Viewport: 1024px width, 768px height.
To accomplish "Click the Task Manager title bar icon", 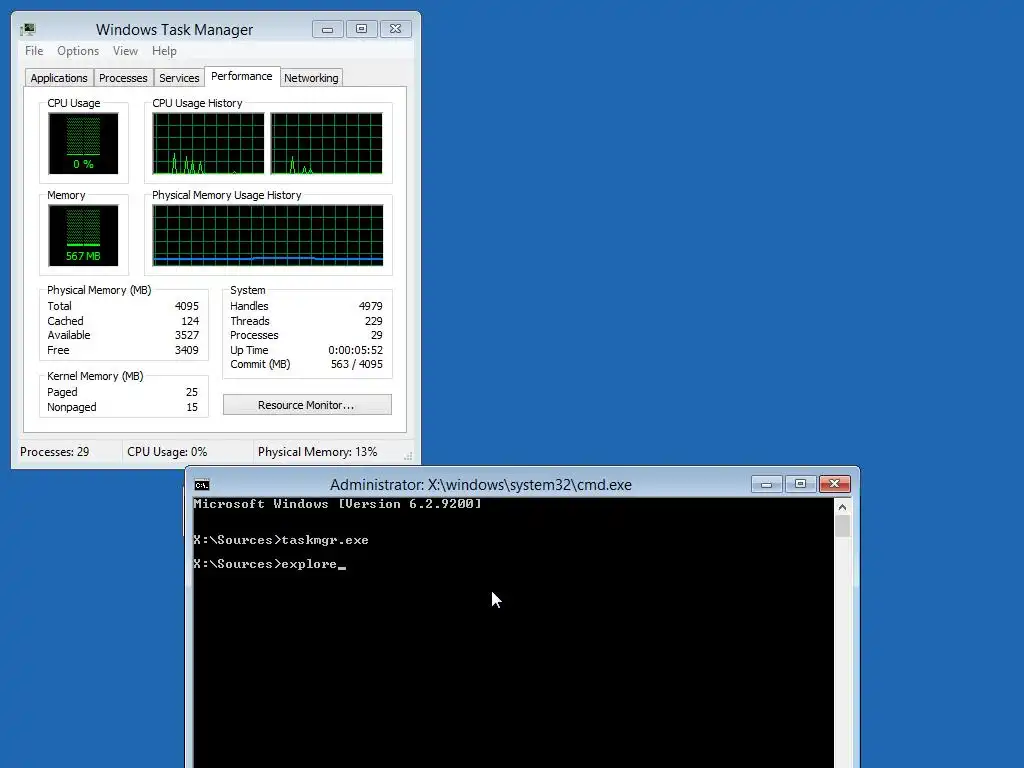I will coord(28,29).
